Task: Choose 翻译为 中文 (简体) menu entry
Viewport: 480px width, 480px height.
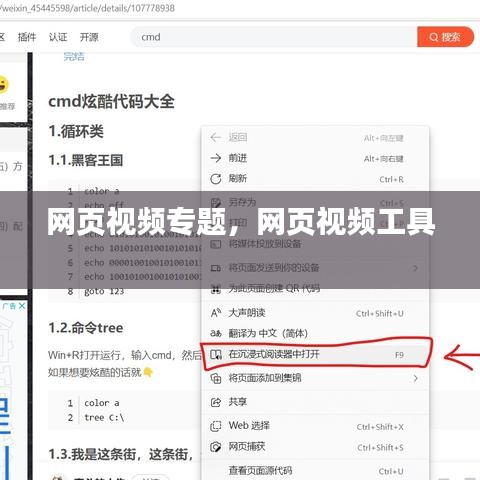Action: [x=315, y=333]
